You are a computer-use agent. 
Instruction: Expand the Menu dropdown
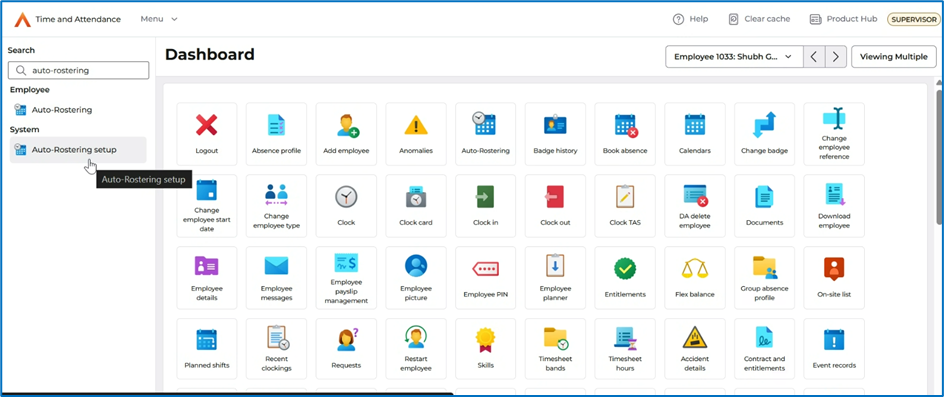coord(159,19)
